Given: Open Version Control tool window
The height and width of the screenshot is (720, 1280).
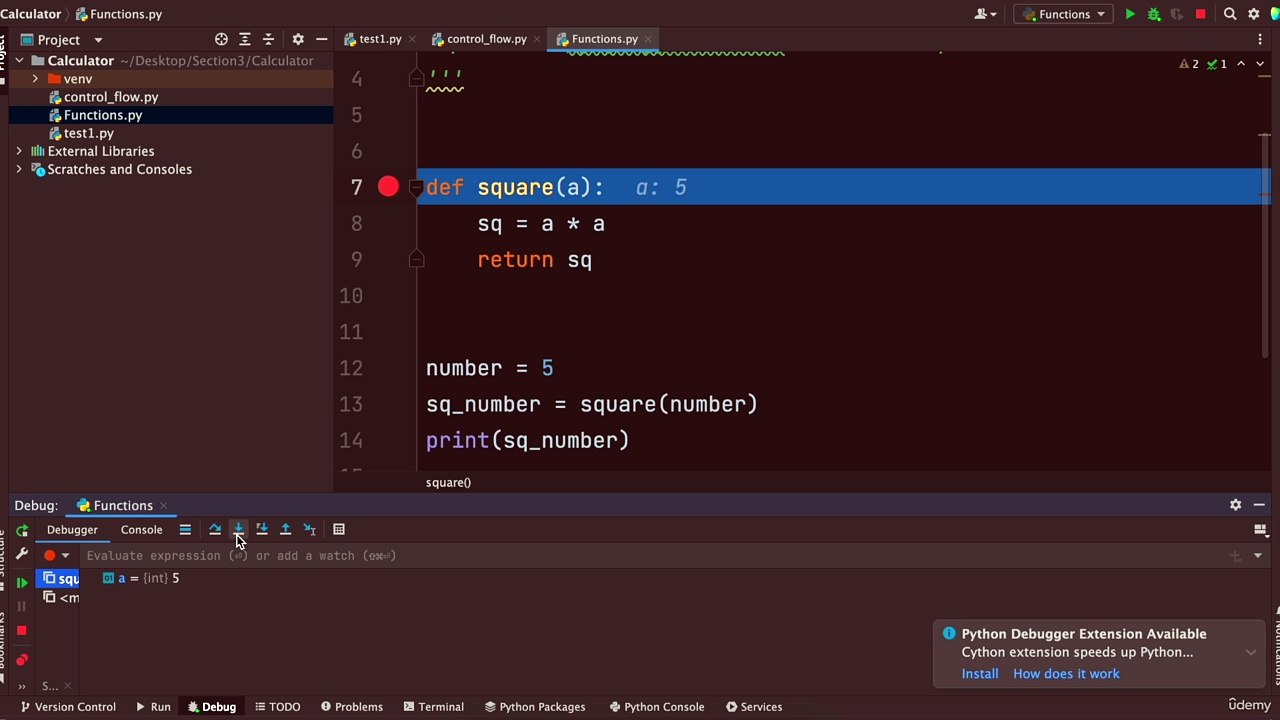Looking at the screenshot, I should [67, 707].
